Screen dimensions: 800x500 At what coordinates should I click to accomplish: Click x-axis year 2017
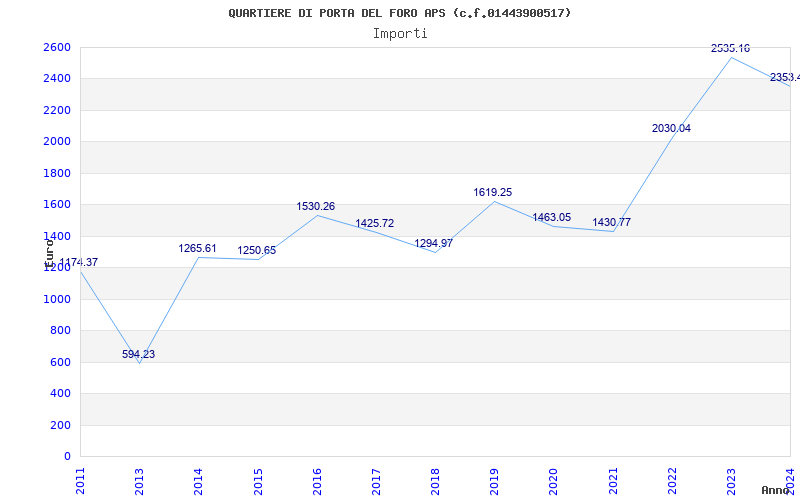click(376, 482)
